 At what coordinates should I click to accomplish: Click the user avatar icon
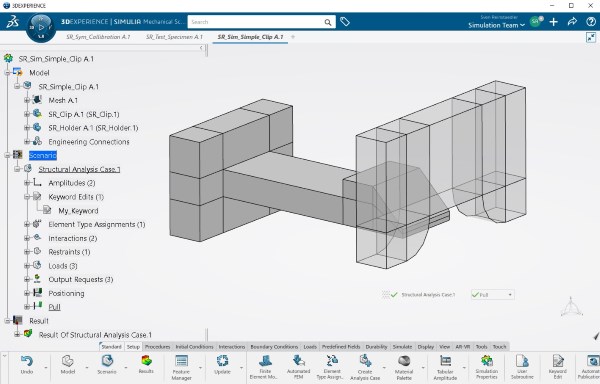point(536,21)
